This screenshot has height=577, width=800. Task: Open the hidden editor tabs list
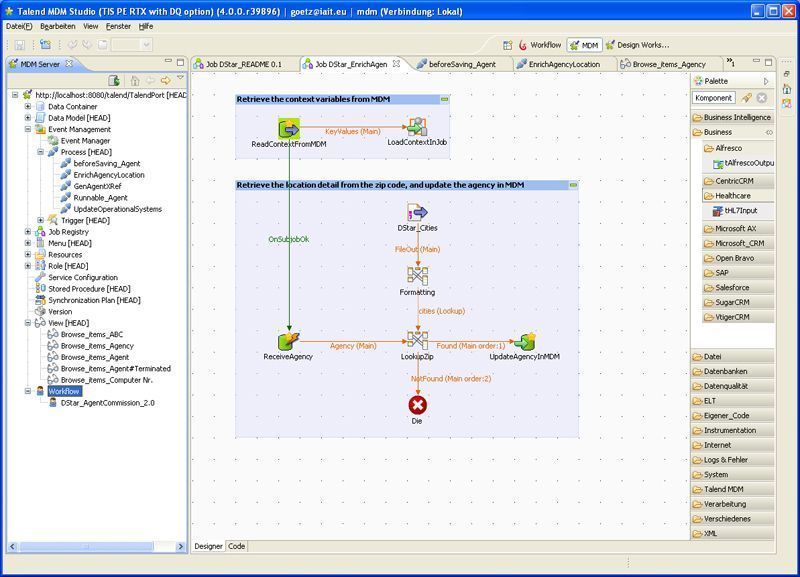[731, 63]
